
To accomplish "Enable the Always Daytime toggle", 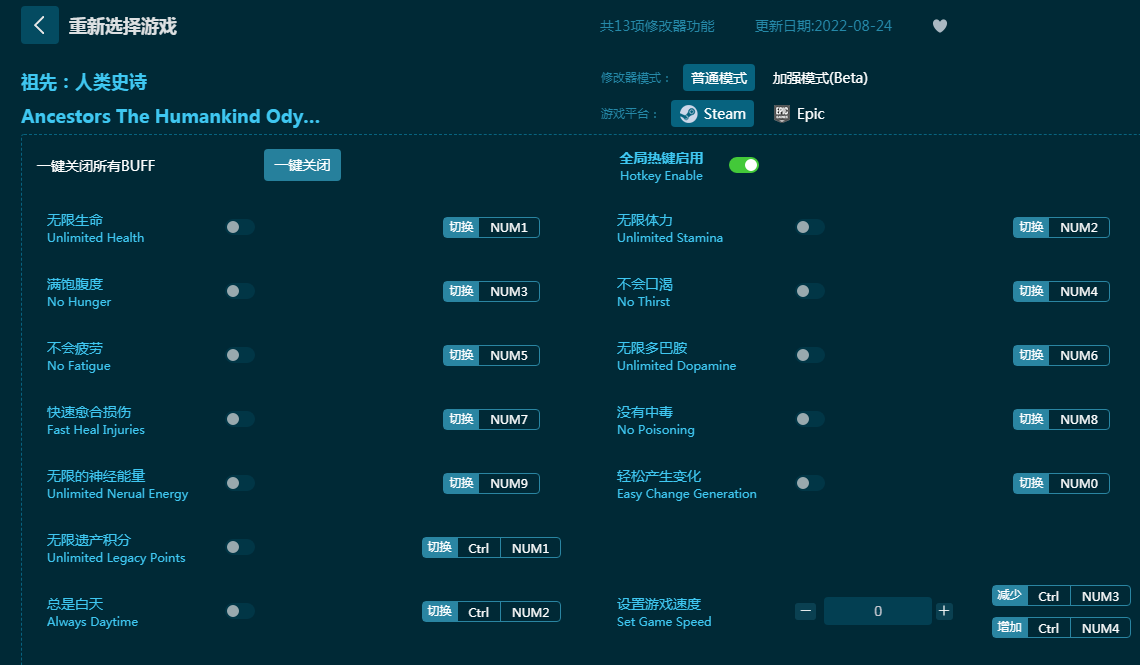I will point(240,611).
